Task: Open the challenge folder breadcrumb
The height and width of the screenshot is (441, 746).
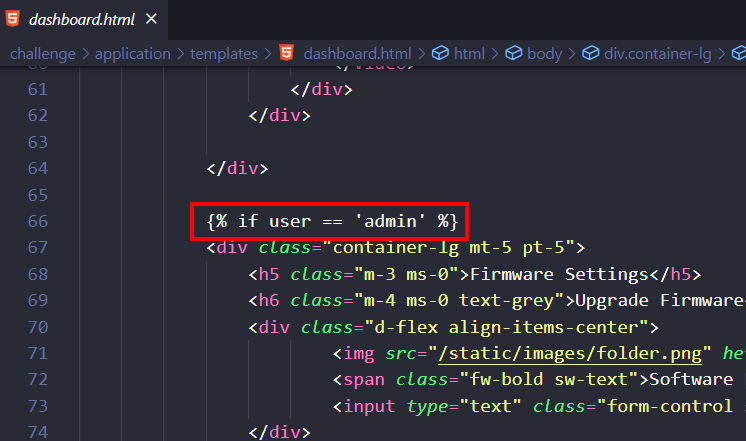Action: click(44, 54)
